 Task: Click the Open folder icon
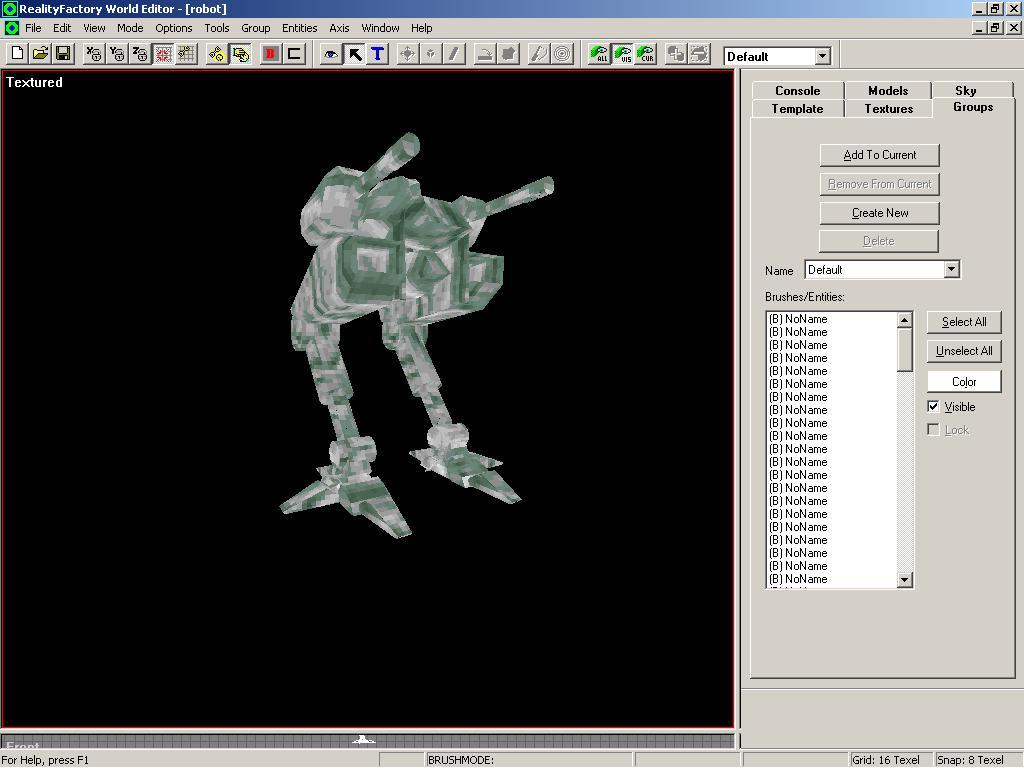click(x=40, y=54)
